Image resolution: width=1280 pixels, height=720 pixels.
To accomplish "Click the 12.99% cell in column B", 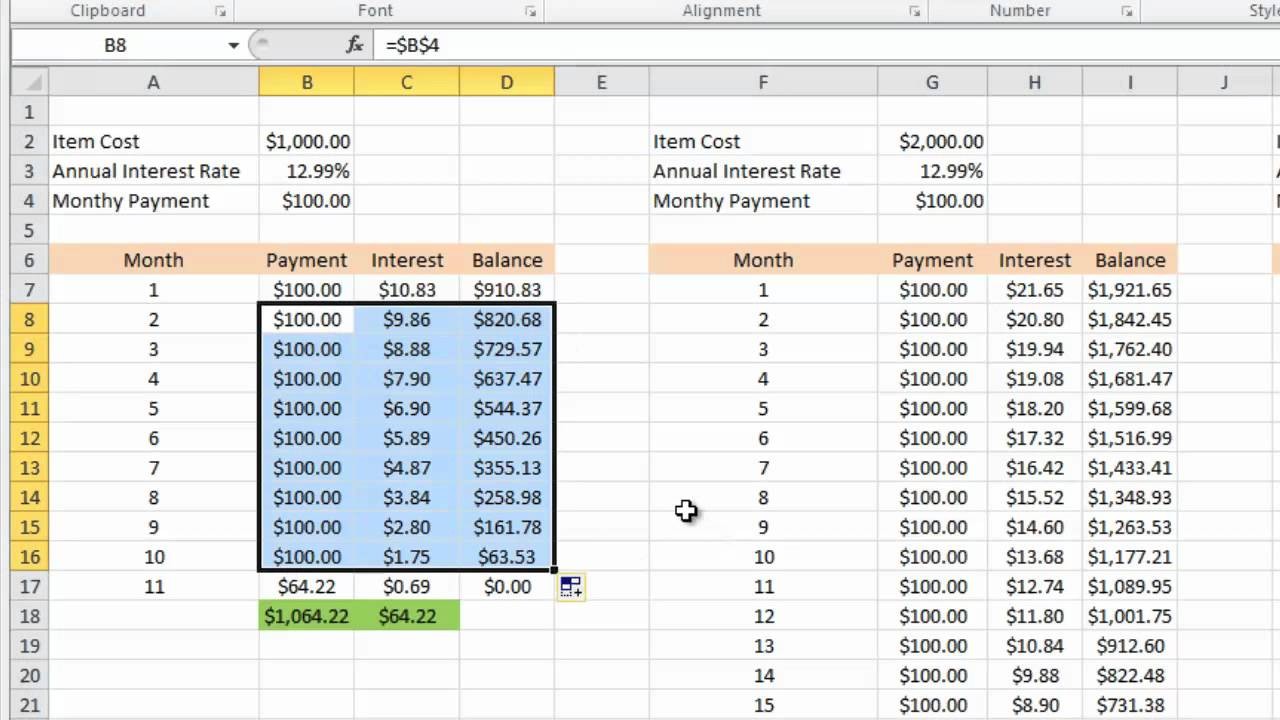I will point(307,171).
